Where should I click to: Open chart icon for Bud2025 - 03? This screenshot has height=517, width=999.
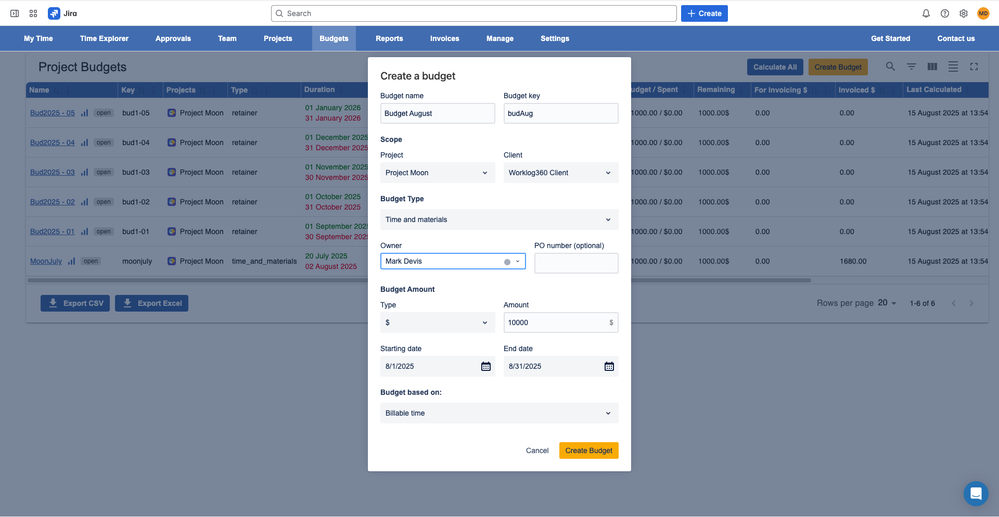(84, 172)
